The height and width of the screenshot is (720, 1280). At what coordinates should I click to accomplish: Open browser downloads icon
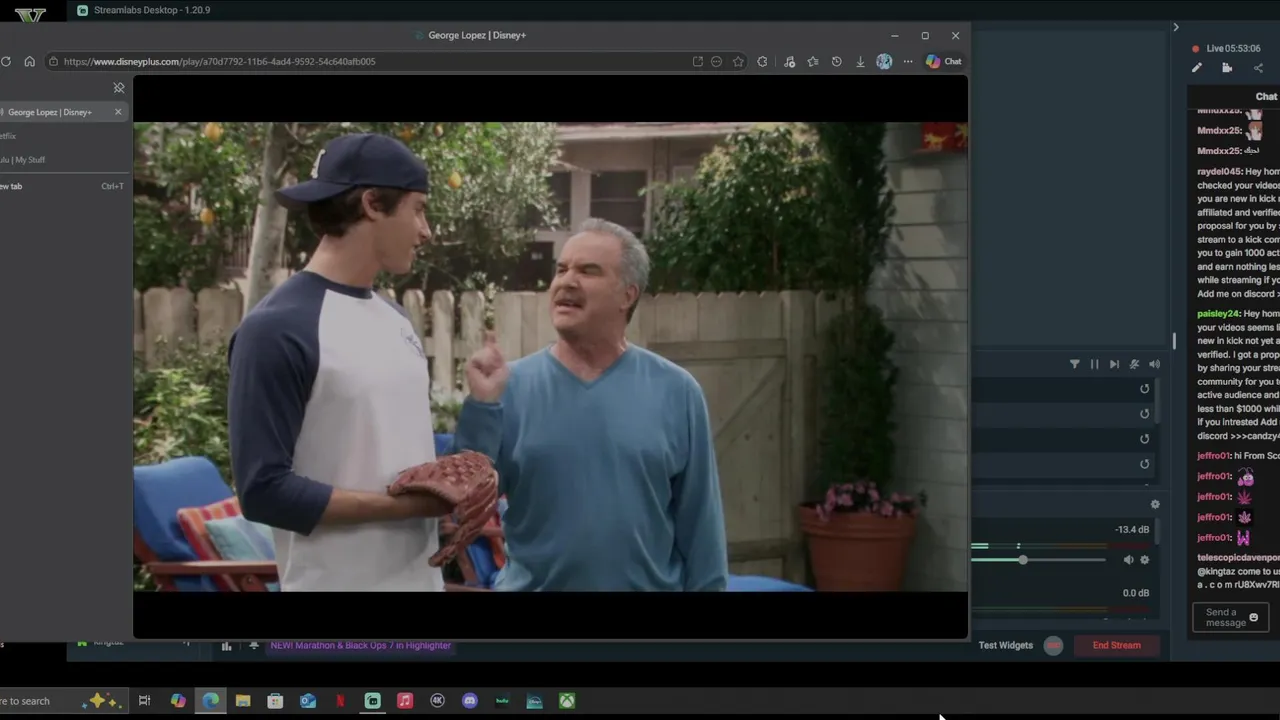[860, 61]
